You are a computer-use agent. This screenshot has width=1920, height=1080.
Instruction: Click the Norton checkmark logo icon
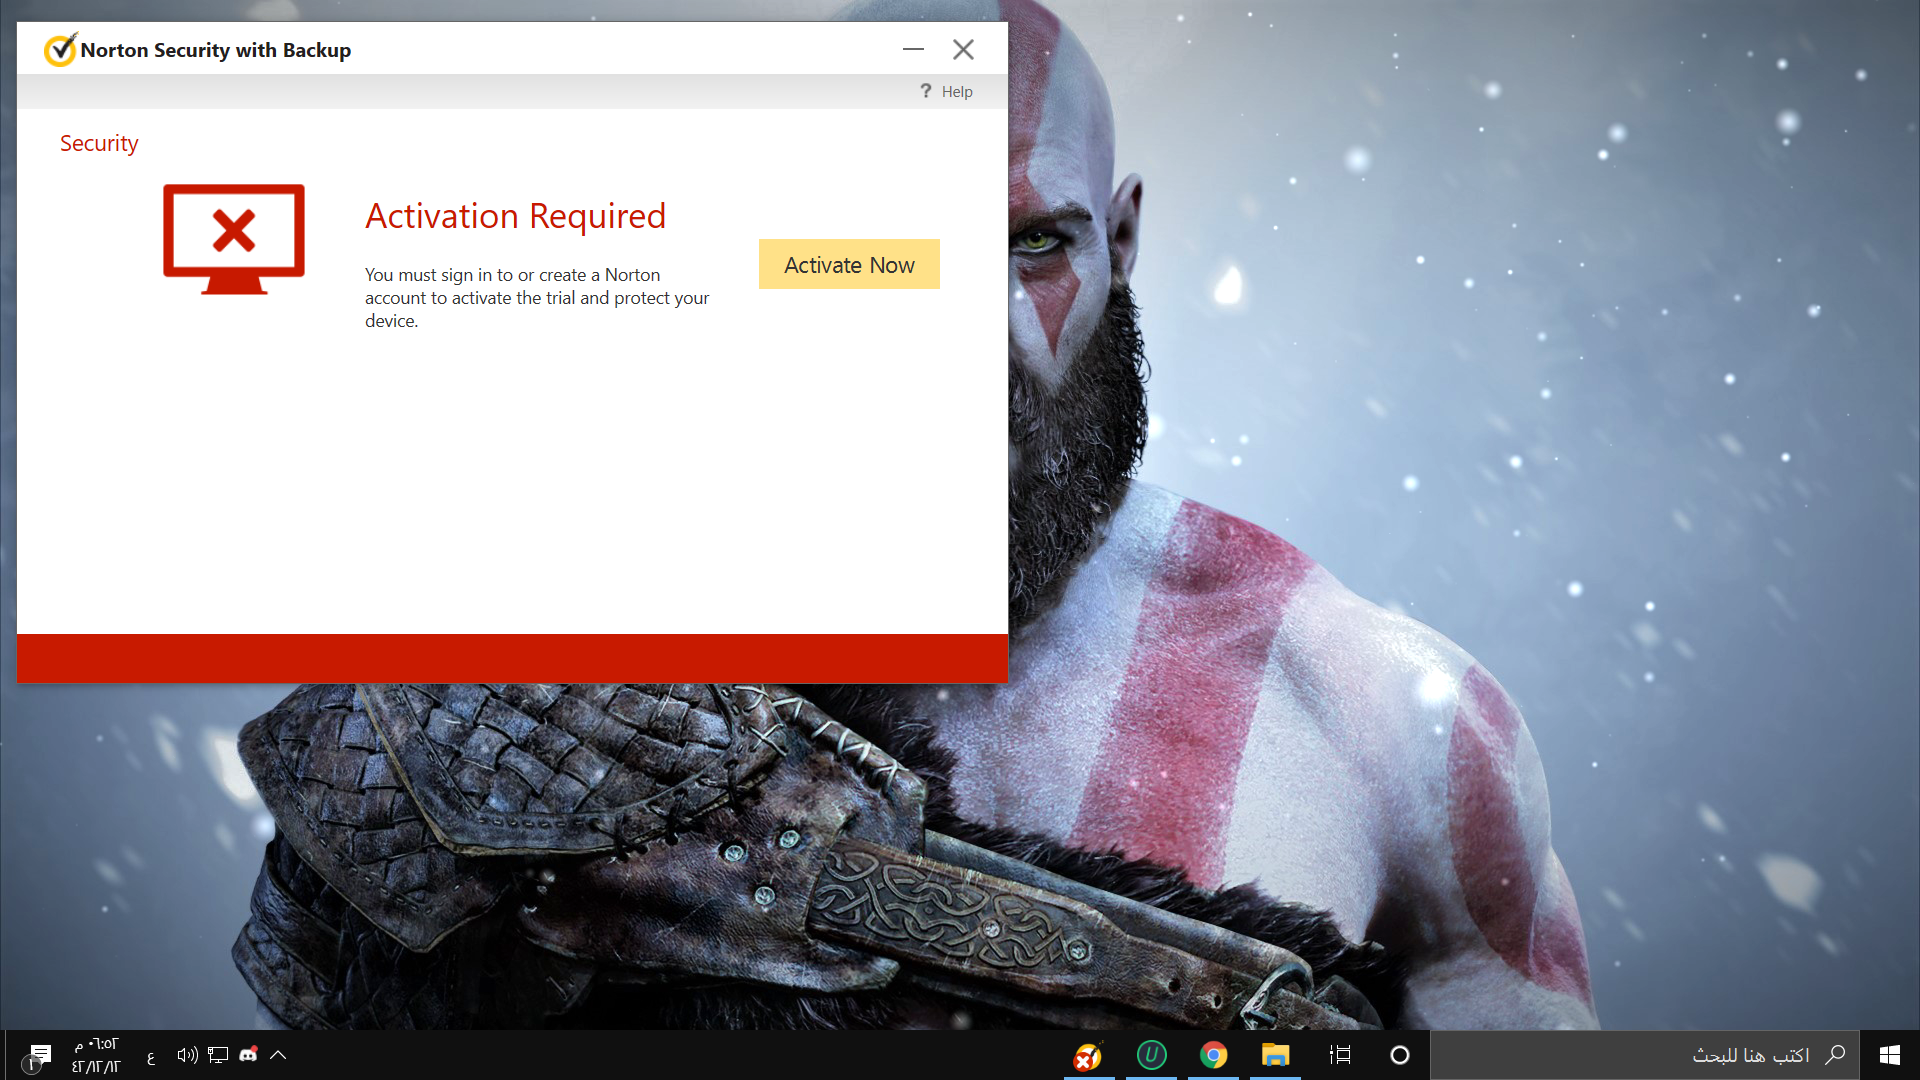click(x=60, y=49)
